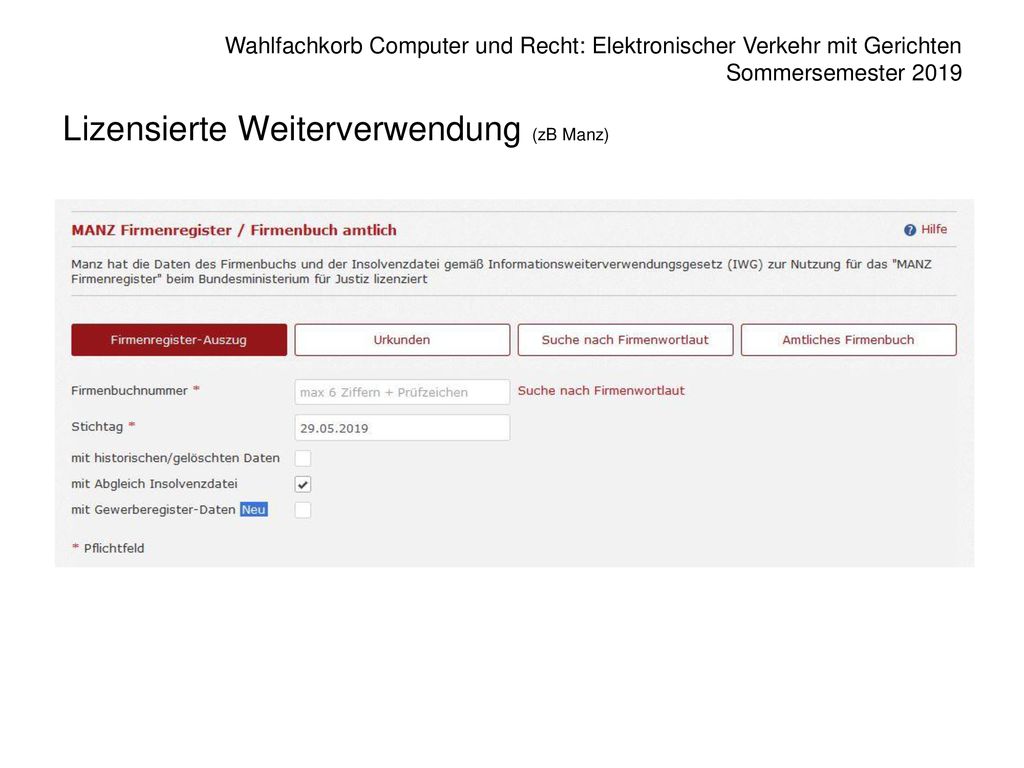The image size is (1024, 768).
Task: Enable mit historischen/gelöschten Daten checkbox
Action: [303, 458]
